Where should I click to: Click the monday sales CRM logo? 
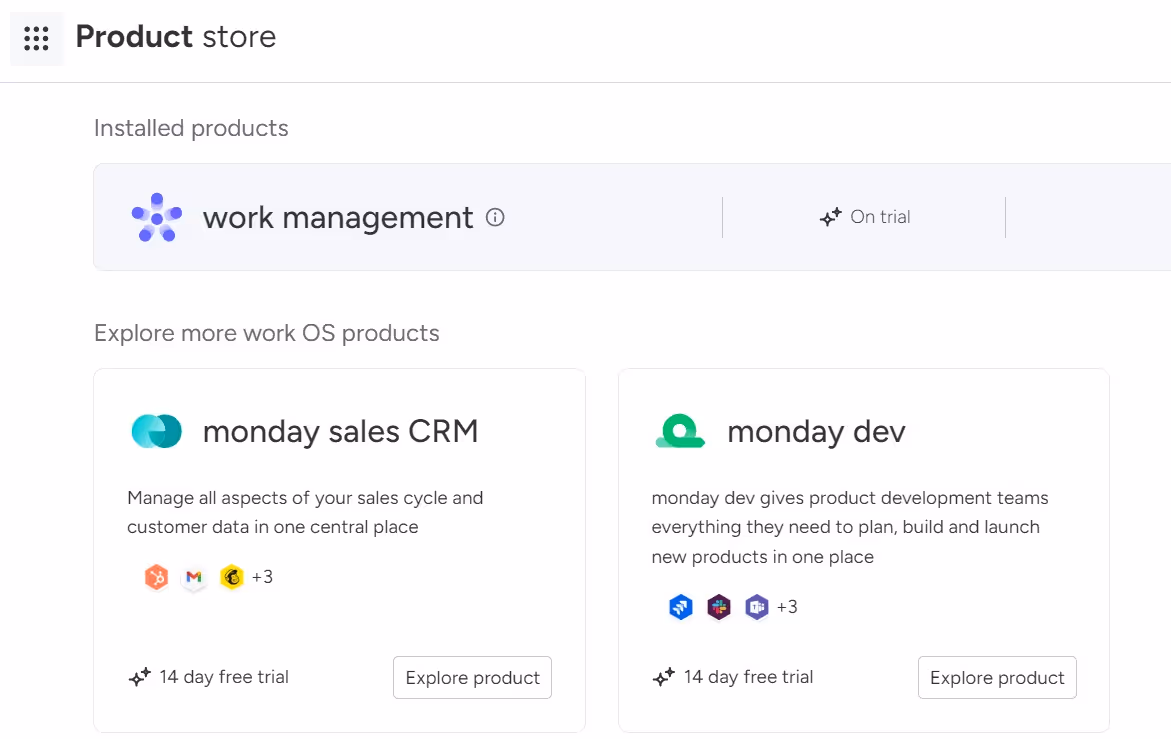click(156, 431)
